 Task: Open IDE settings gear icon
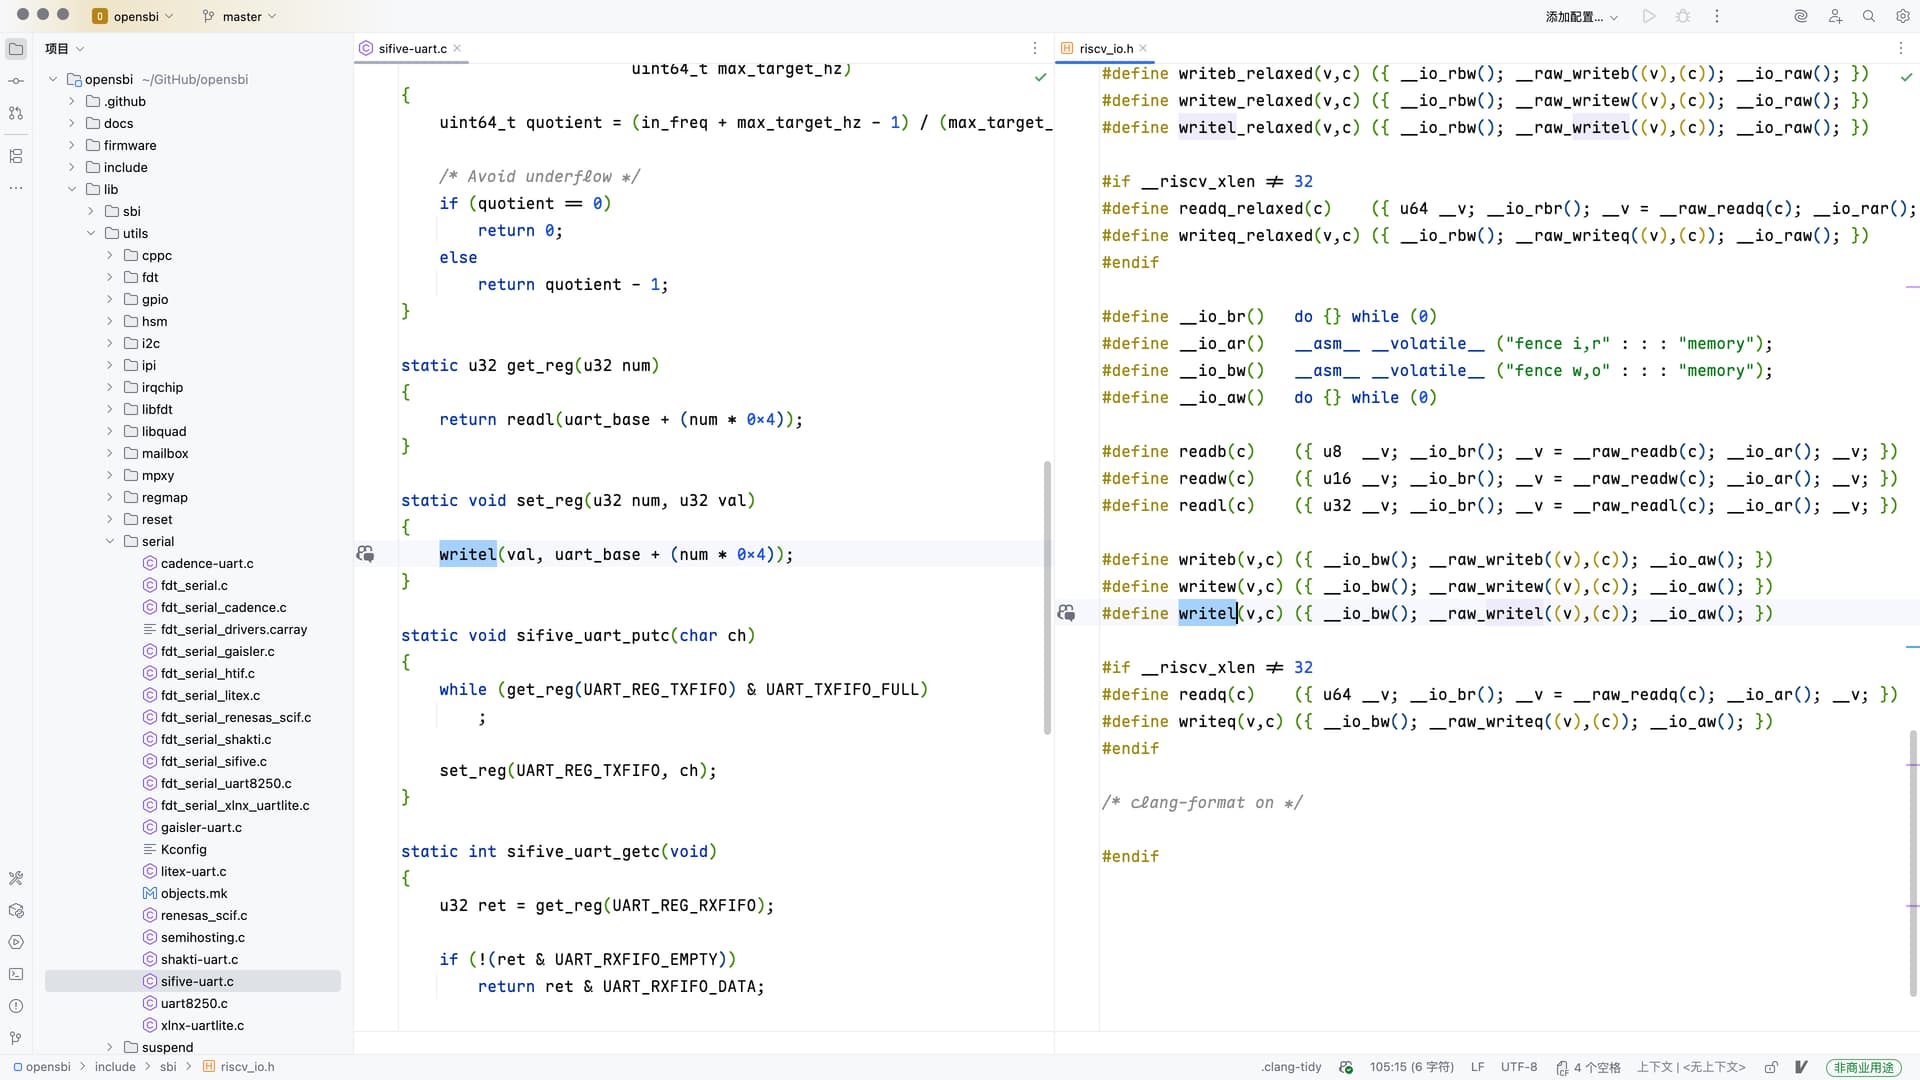click(1903, 16)
